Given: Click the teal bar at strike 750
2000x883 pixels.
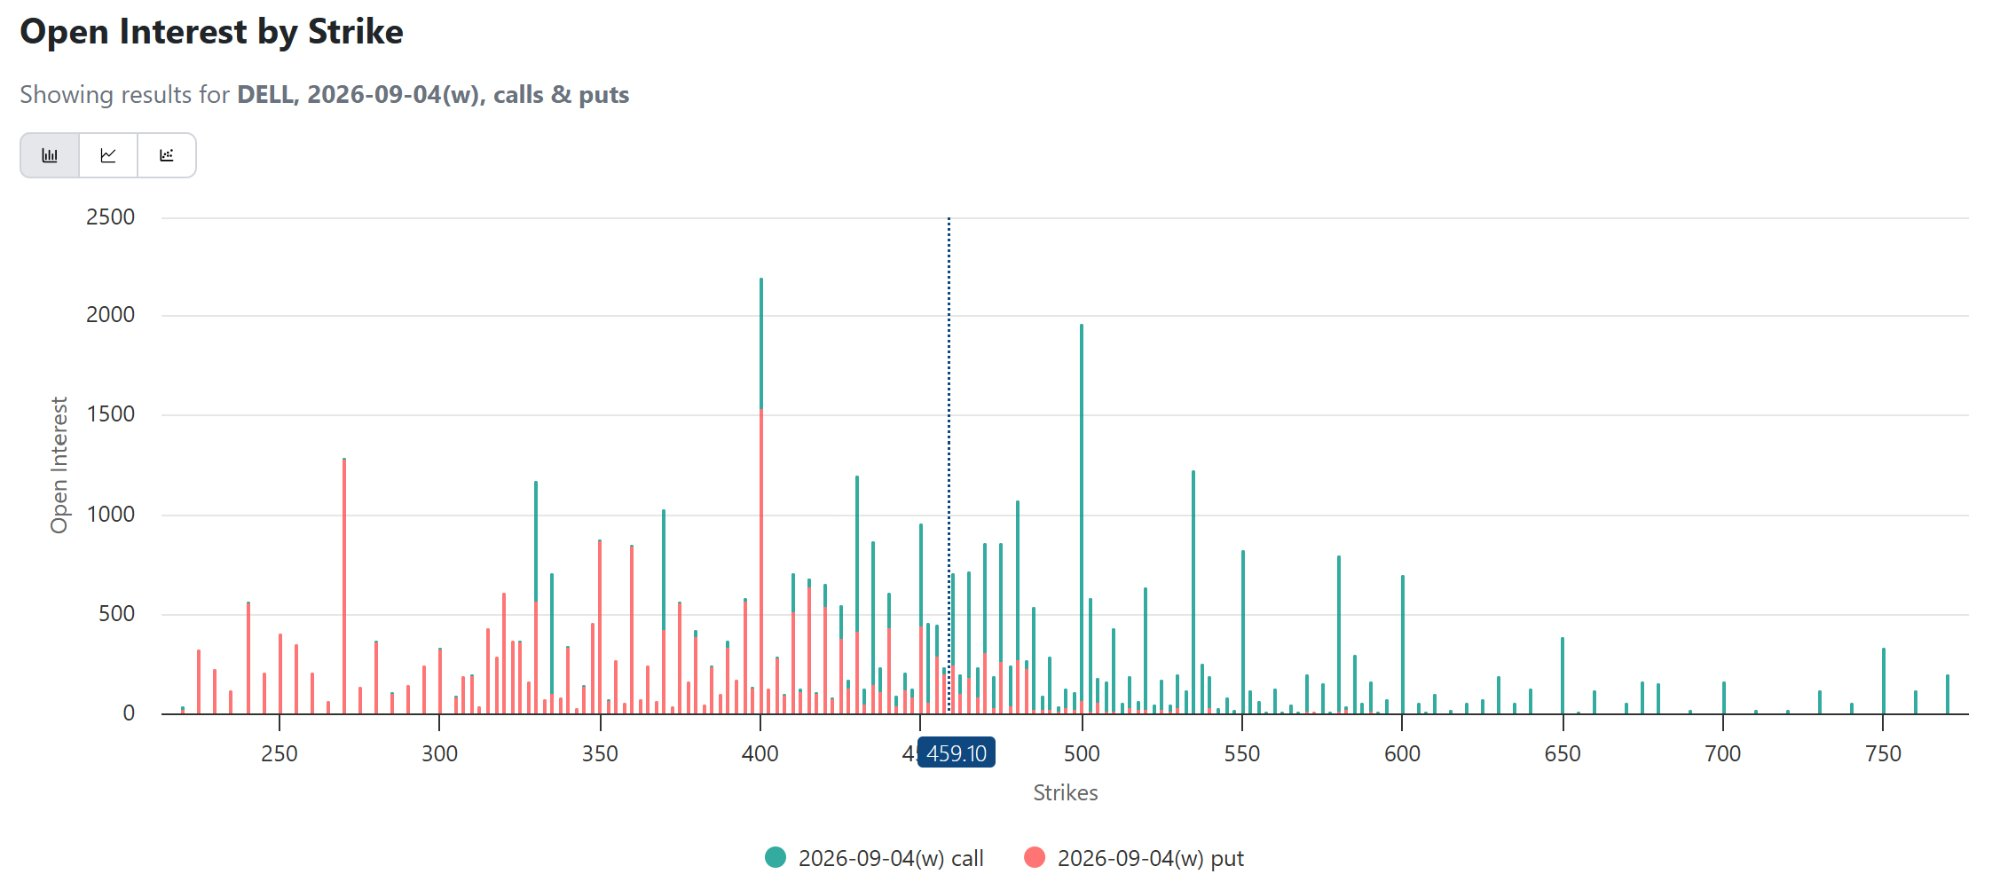Looking at the screenshot, I should coord(1883,681).
